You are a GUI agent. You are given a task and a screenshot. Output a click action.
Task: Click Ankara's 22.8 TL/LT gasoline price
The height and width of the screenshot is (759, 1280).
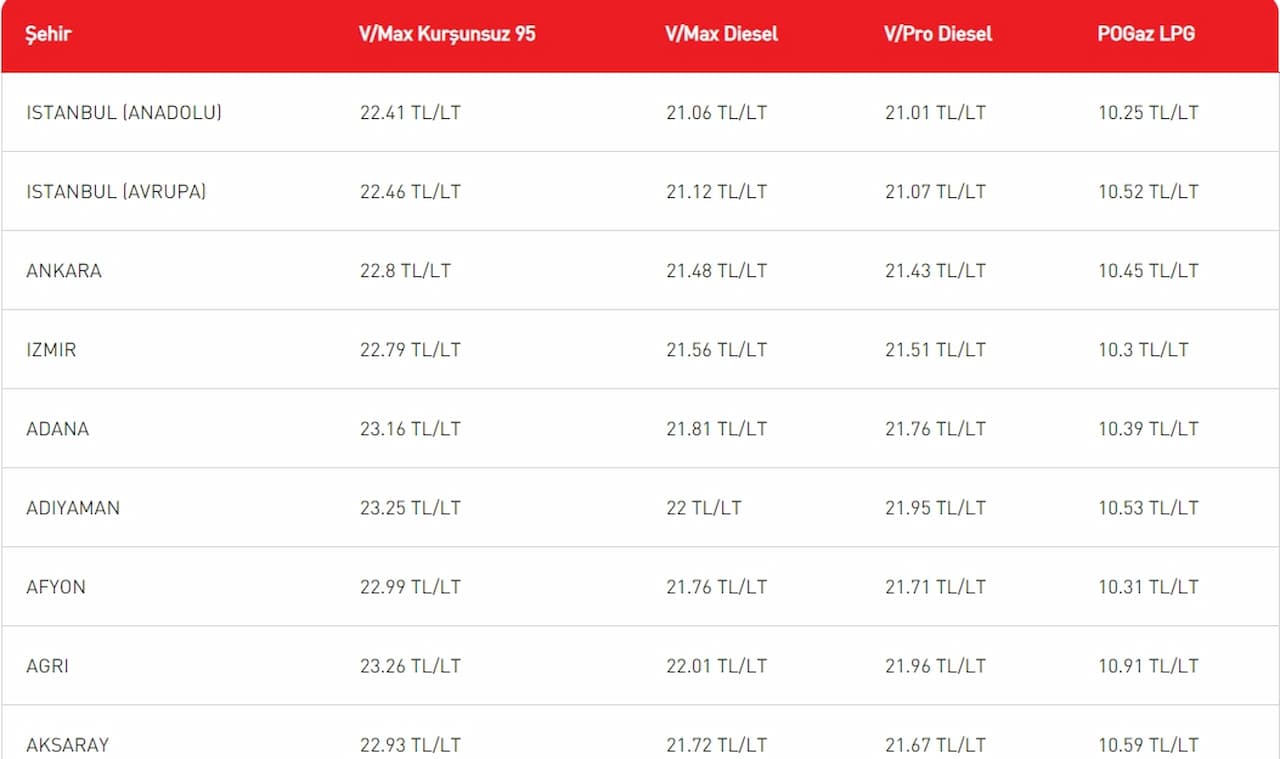pyautogui.click(x=405, y=271)
